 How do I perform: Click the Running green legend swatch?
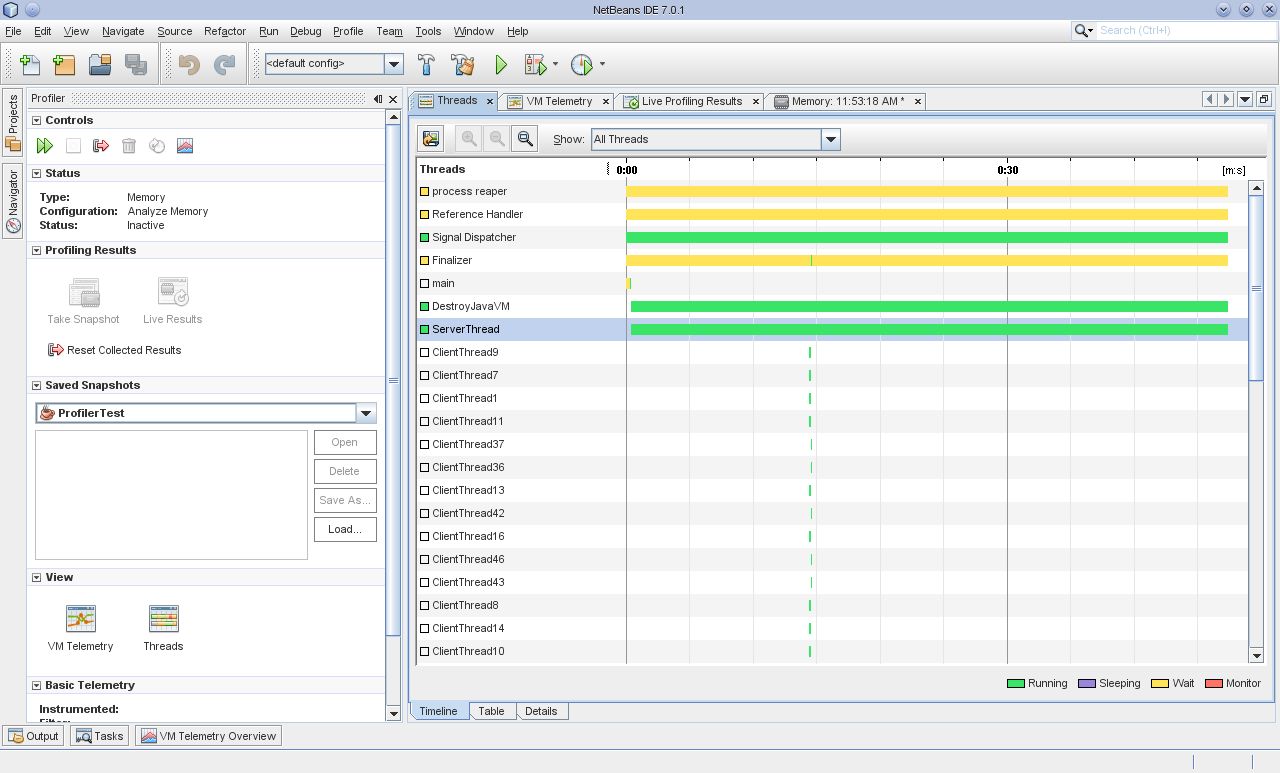1015,683
